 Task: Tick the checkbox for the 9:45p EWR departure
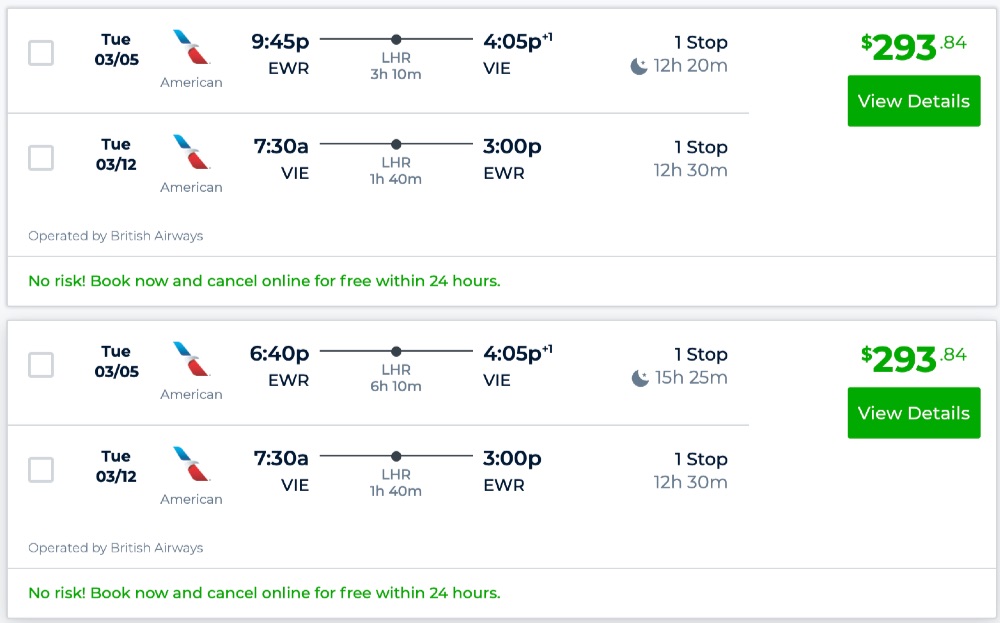pyautogui.click(x=41, y=53)
